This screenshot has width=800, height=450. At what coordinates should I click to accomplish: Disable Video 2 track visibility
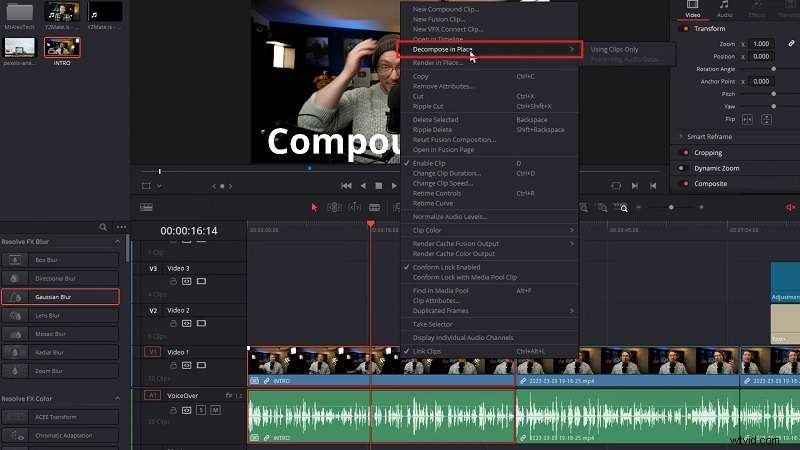coord(202,323)
